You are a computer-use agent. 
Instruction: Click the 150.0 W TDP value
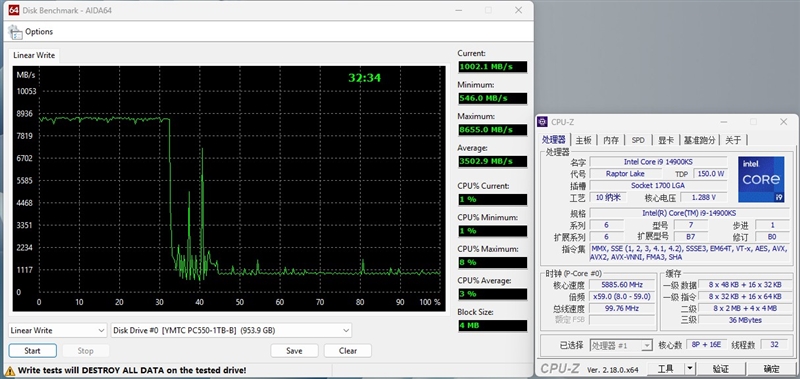point(711,173)
